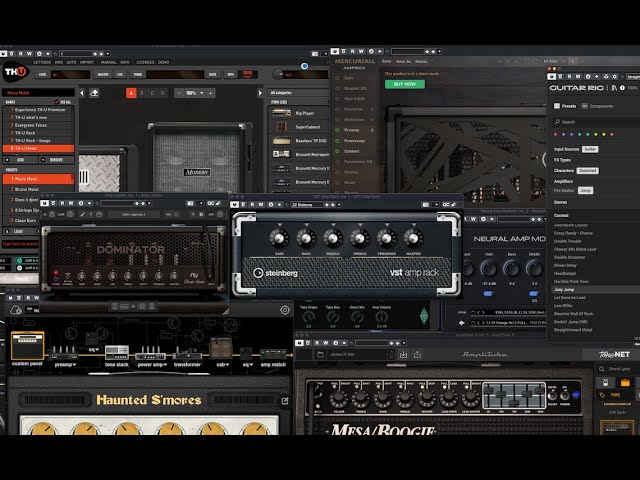Select SuperCabinet in TH-U component list

click(x=299, y=127)
